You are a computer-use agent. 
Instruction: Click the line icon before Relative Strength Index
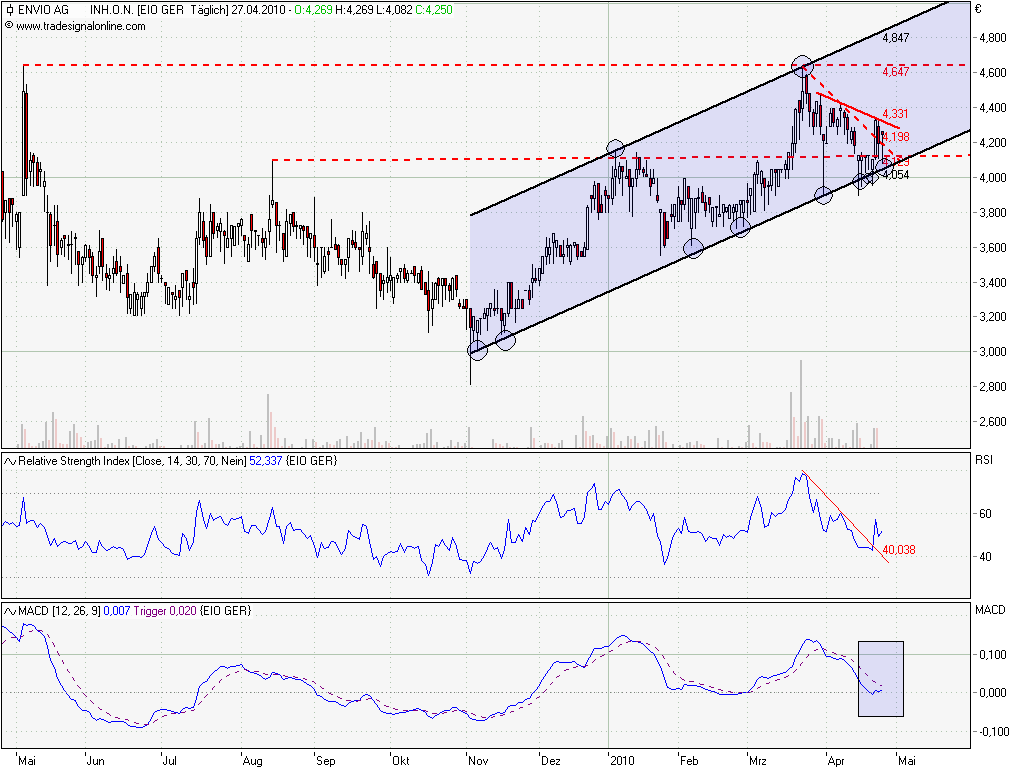pos(10,460)
